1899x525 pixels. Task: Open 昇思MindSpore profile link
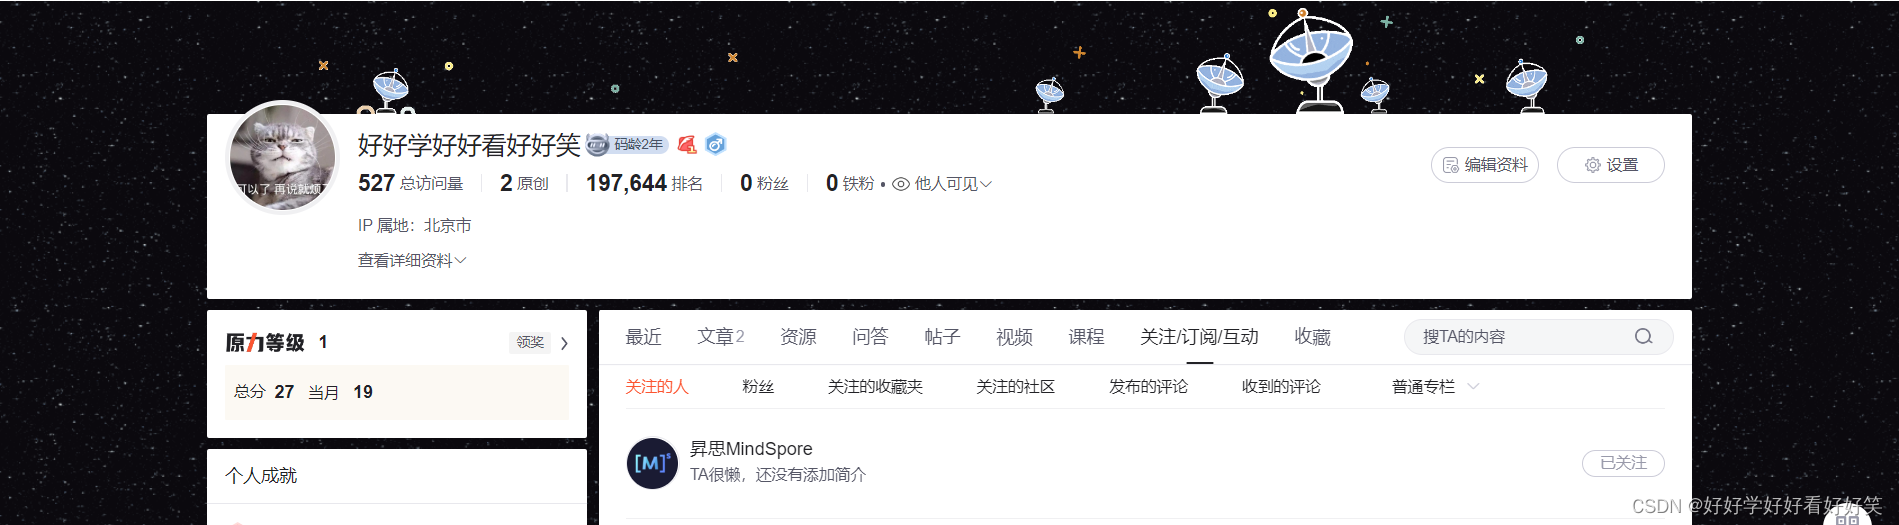[751, 449]
